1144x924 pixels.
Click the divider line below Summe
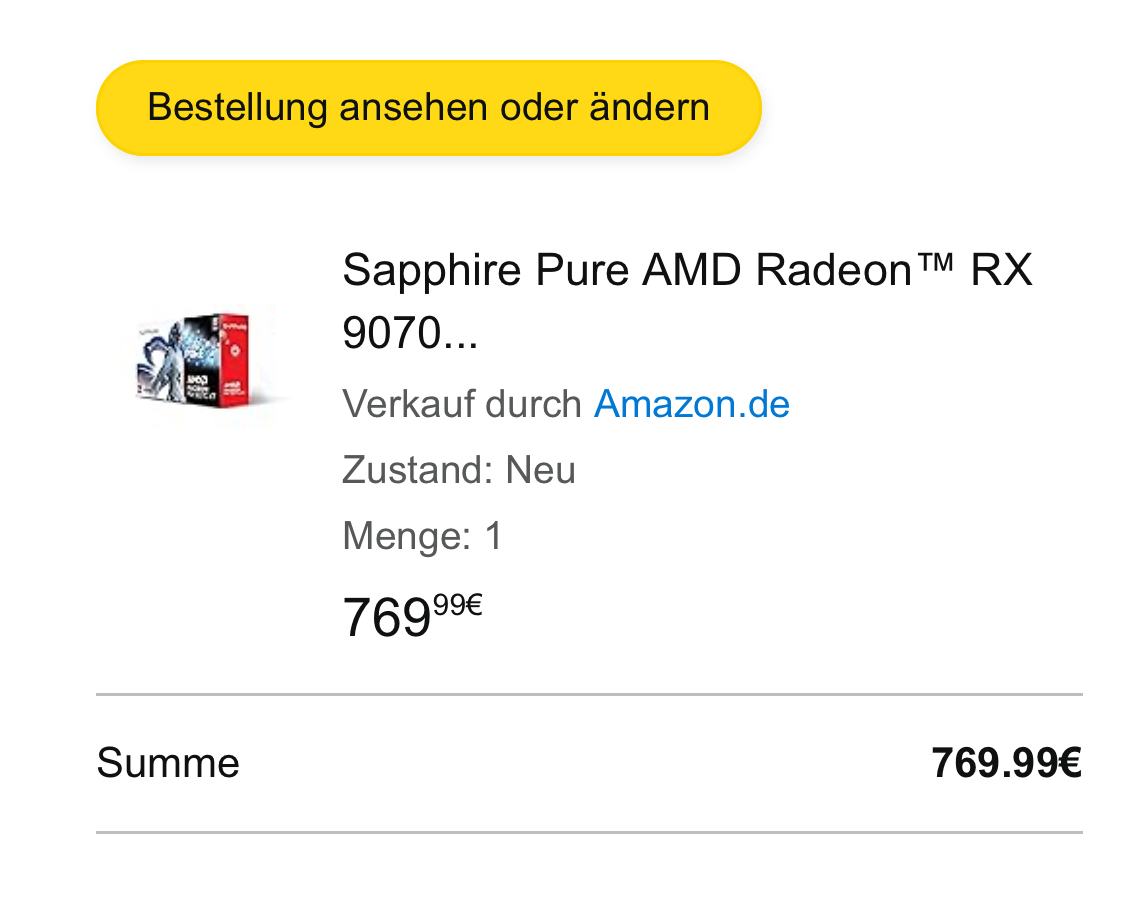coord(590,831)
